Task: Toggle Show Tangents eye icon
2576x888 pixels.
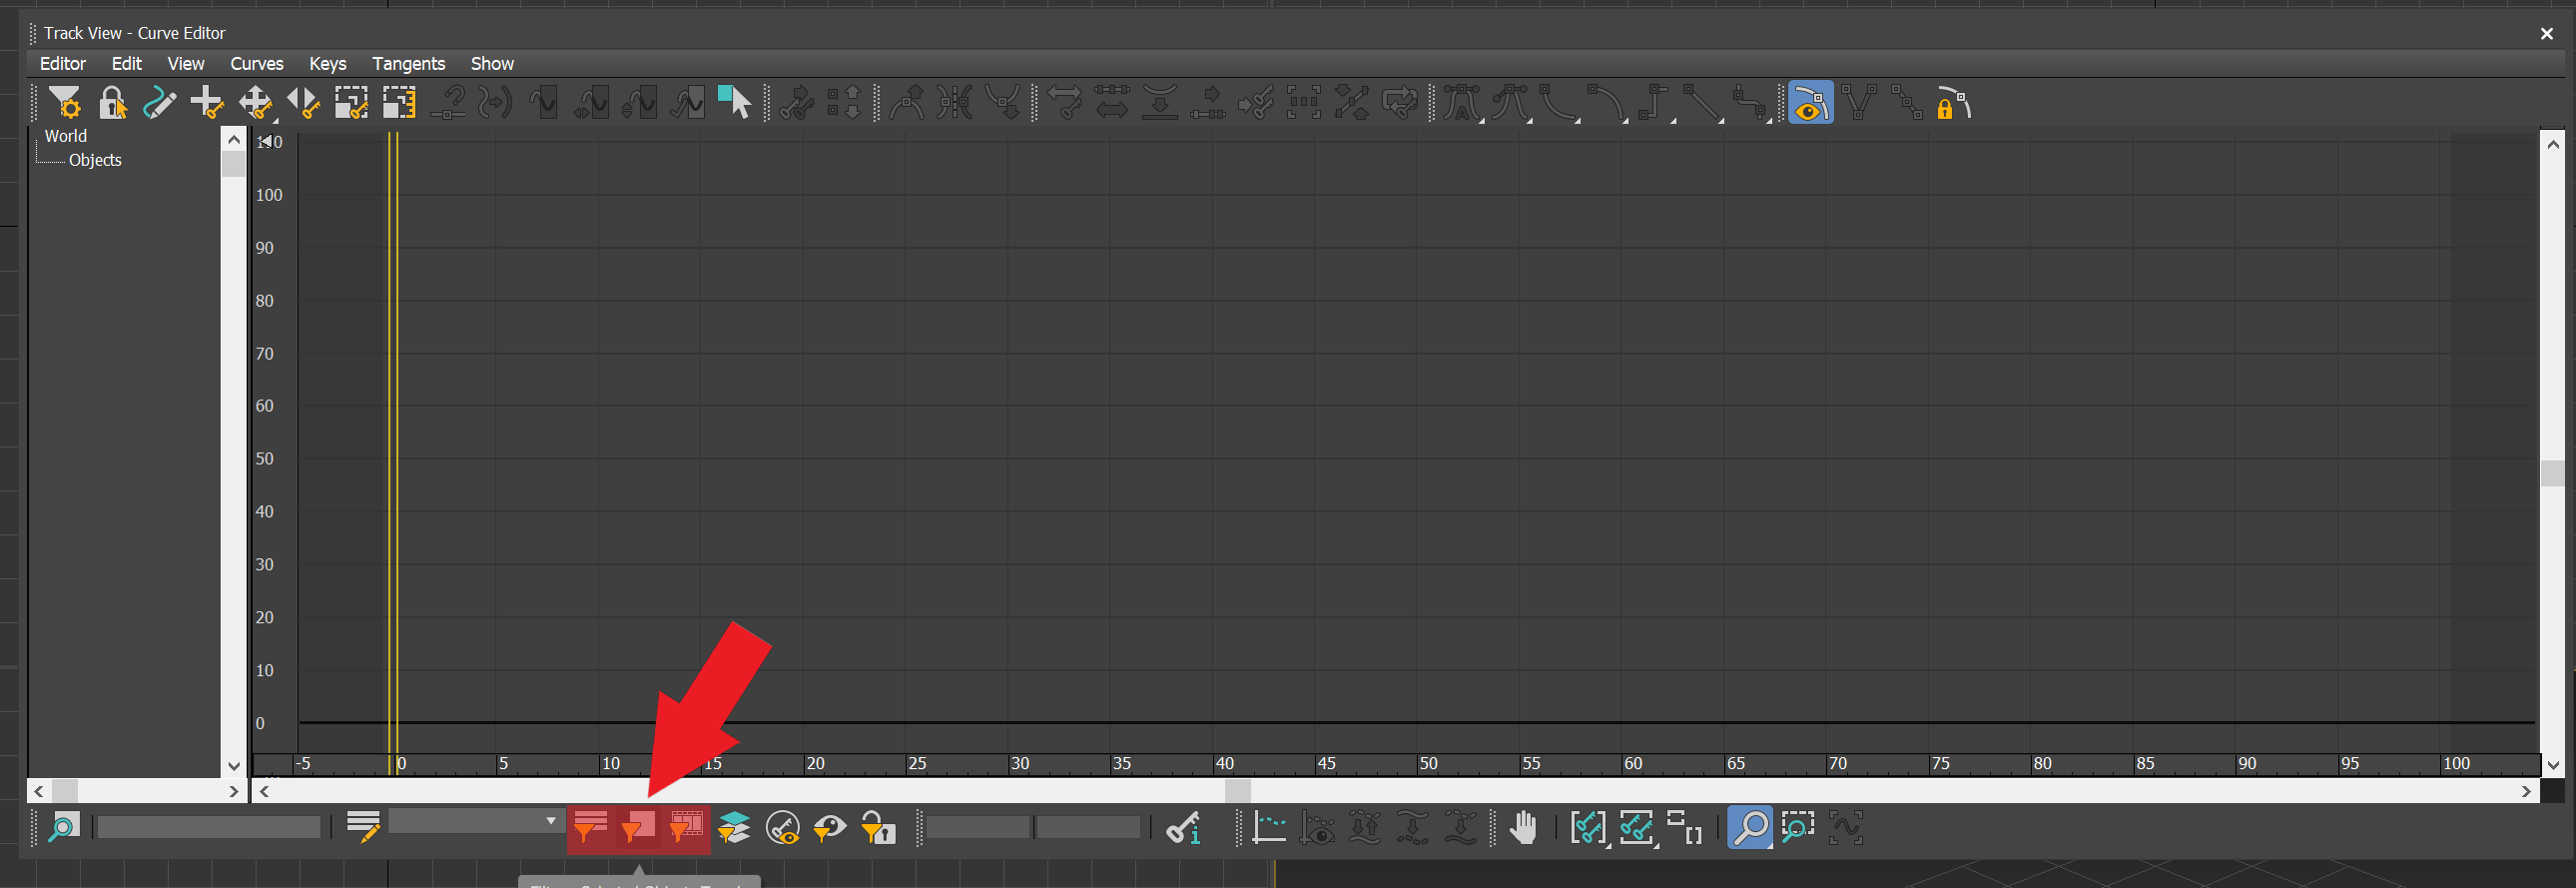Action: 1810,103
